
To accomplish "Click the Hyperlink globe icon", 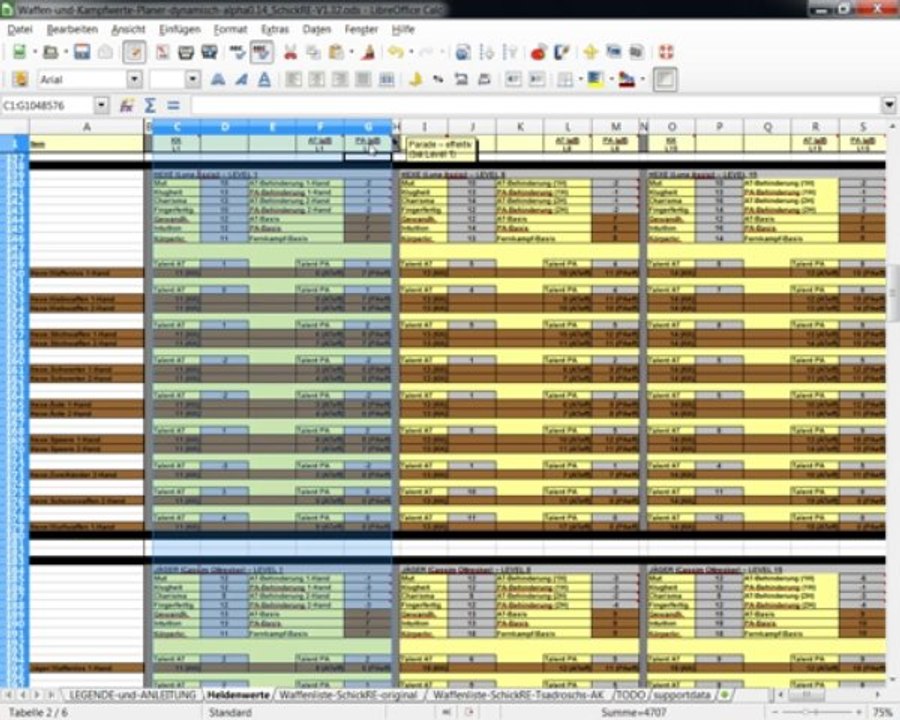I will click(463, 52).
